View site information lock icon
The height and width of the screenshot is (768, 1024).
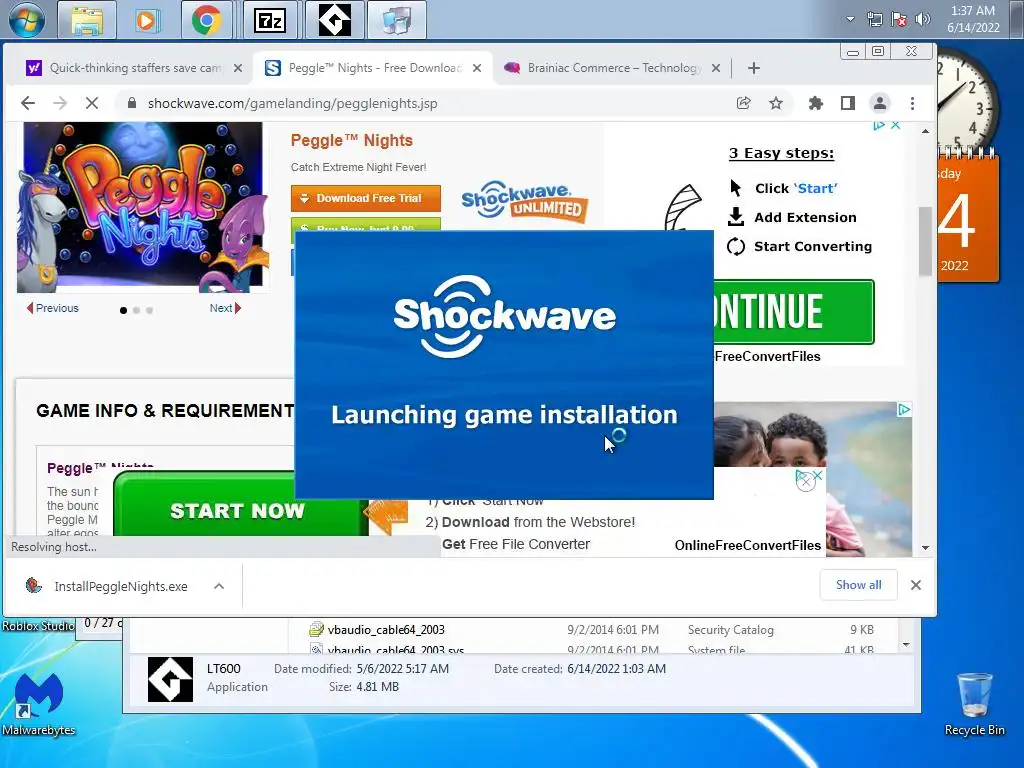[x=132, y=103]
